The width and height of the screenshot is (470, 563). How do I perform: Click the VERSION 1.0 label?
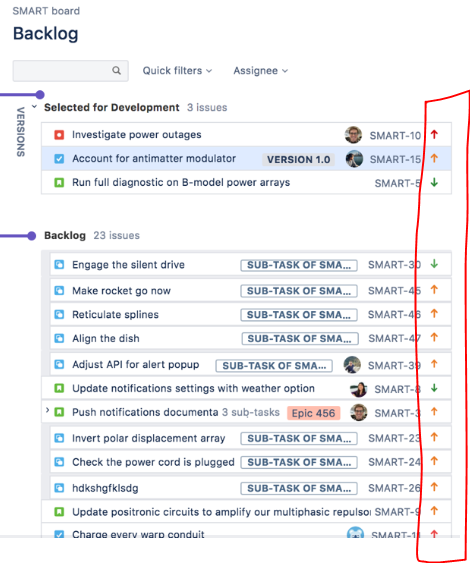(x=299, y=159)
